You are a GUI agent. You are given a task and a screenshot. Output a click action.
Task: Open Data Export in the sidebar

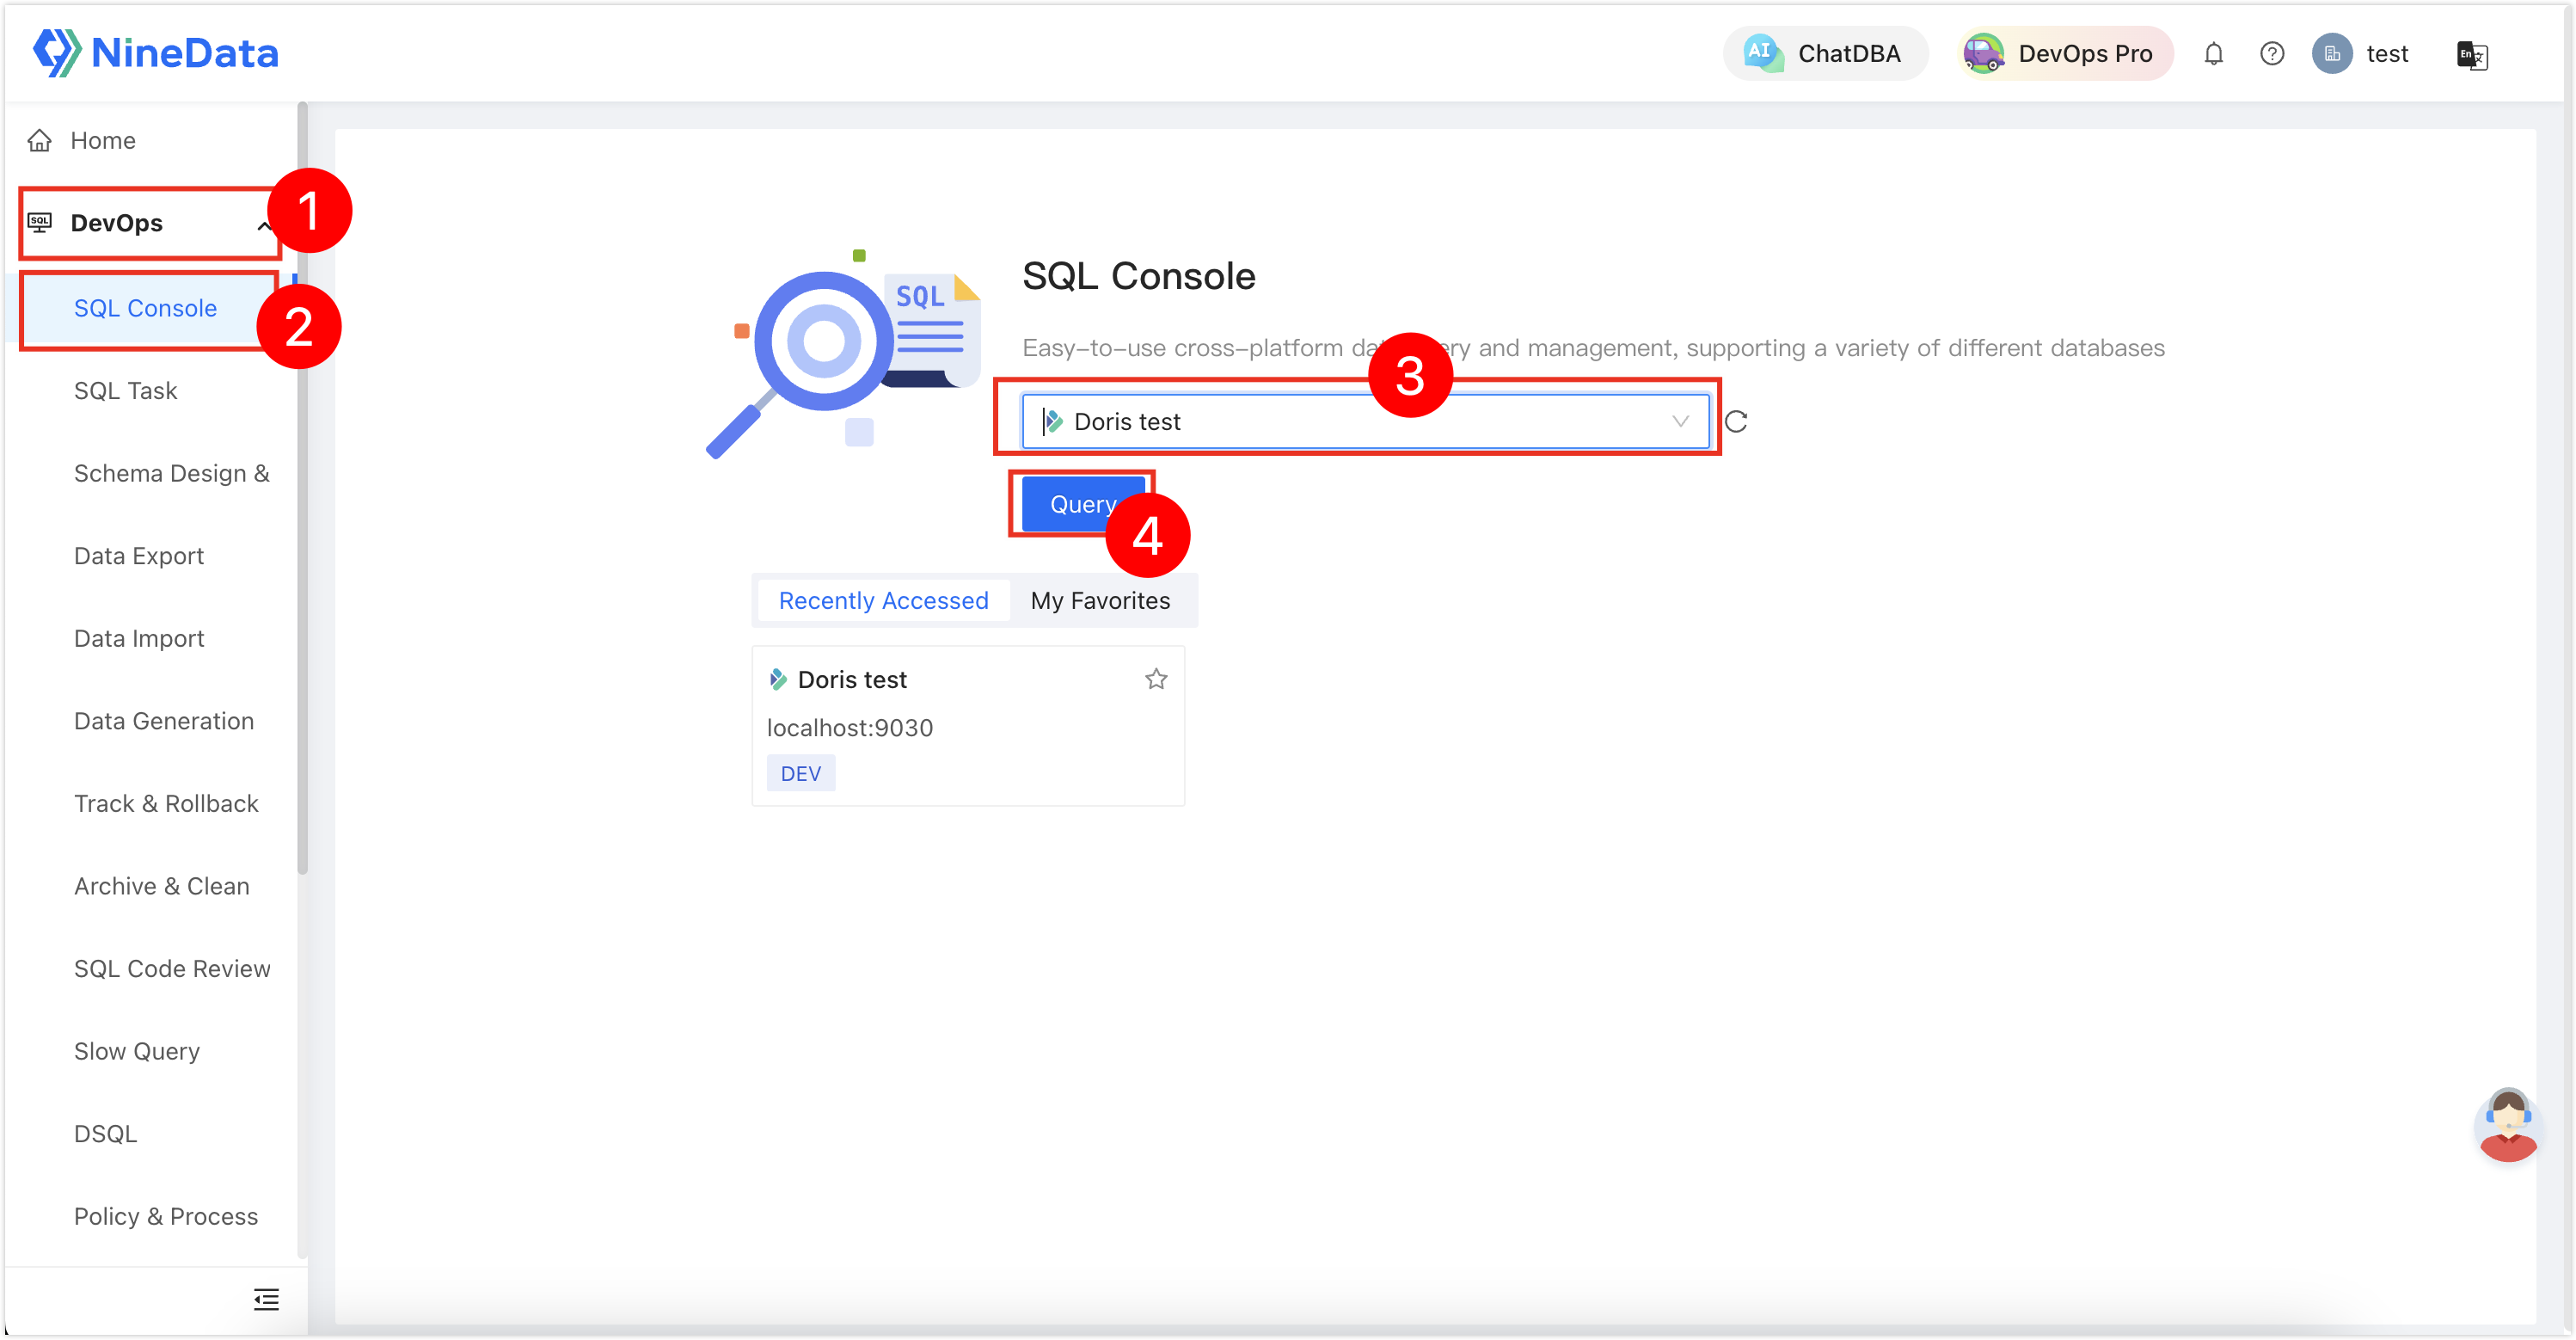click(x=138, y=555)
